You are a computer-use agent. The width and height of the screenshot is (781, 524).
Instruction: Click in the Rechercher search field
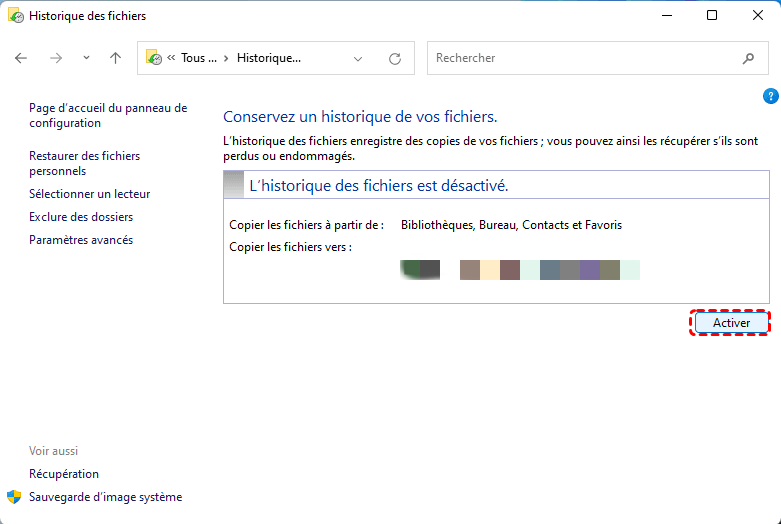[580, 58]
